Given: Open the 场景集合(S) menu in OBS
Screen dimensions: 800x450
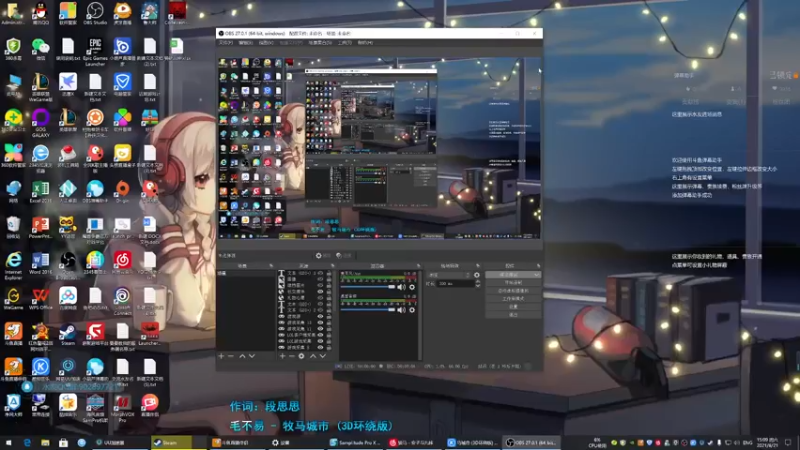Looking at the screenshot, I should point(320,43).
